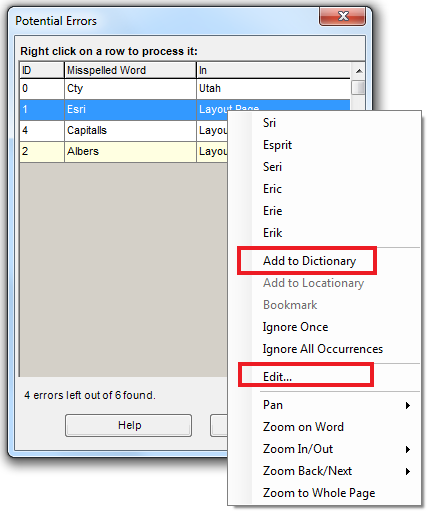Click the Help button

[x=129, y=425]
